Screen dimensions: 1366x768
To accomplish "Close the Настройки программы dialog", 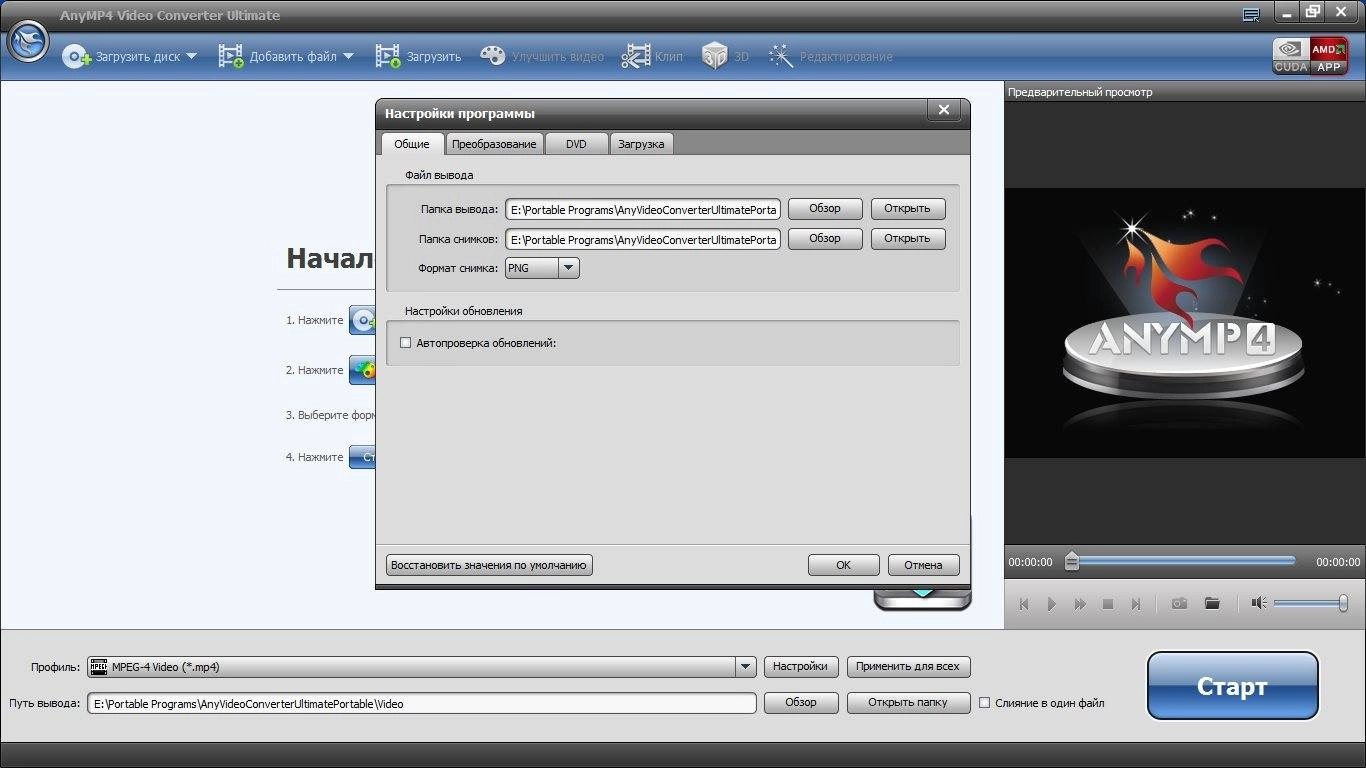I will (x=944, y=111).
